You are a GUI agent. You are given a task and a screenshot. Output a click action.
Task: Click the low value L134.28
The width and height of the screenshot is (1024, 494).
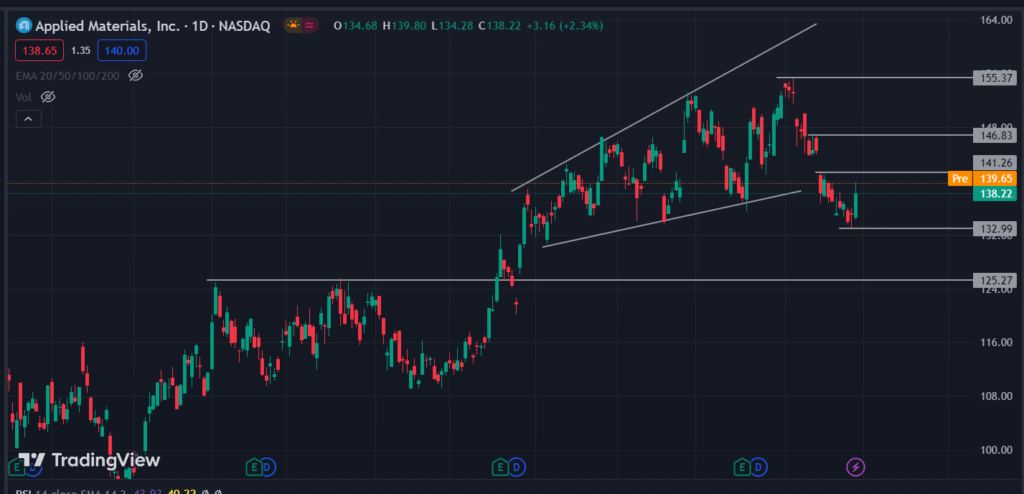pos(453,26)
